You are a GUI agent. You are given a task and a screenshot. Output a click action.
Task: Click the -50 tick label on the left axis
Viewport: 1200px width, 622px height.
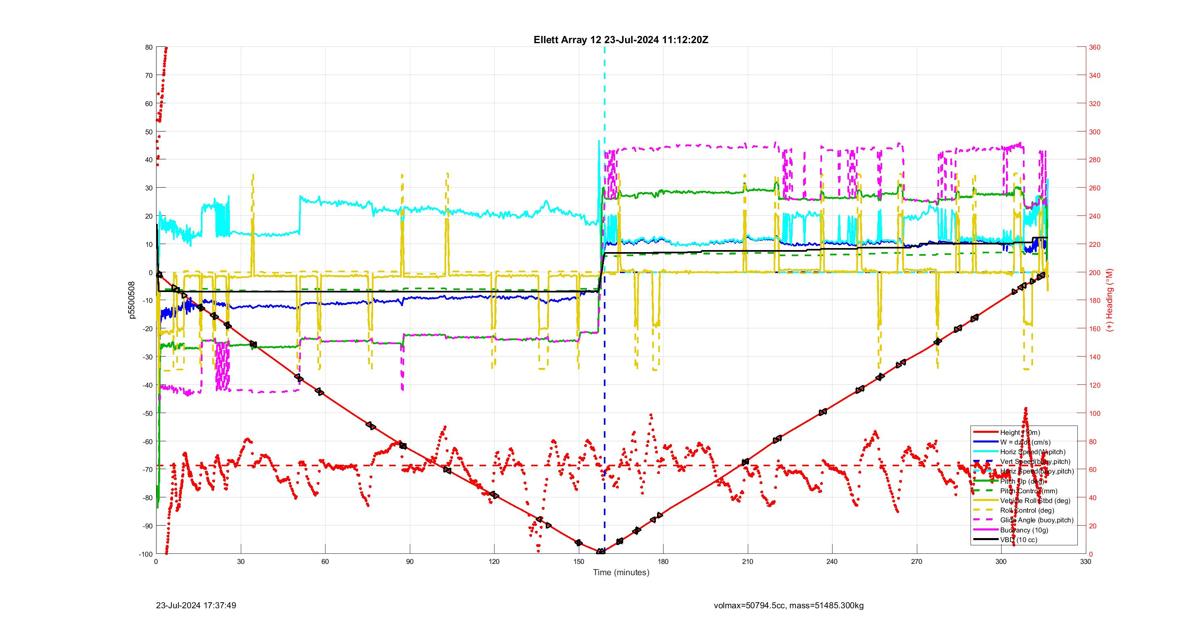point(146,413)
